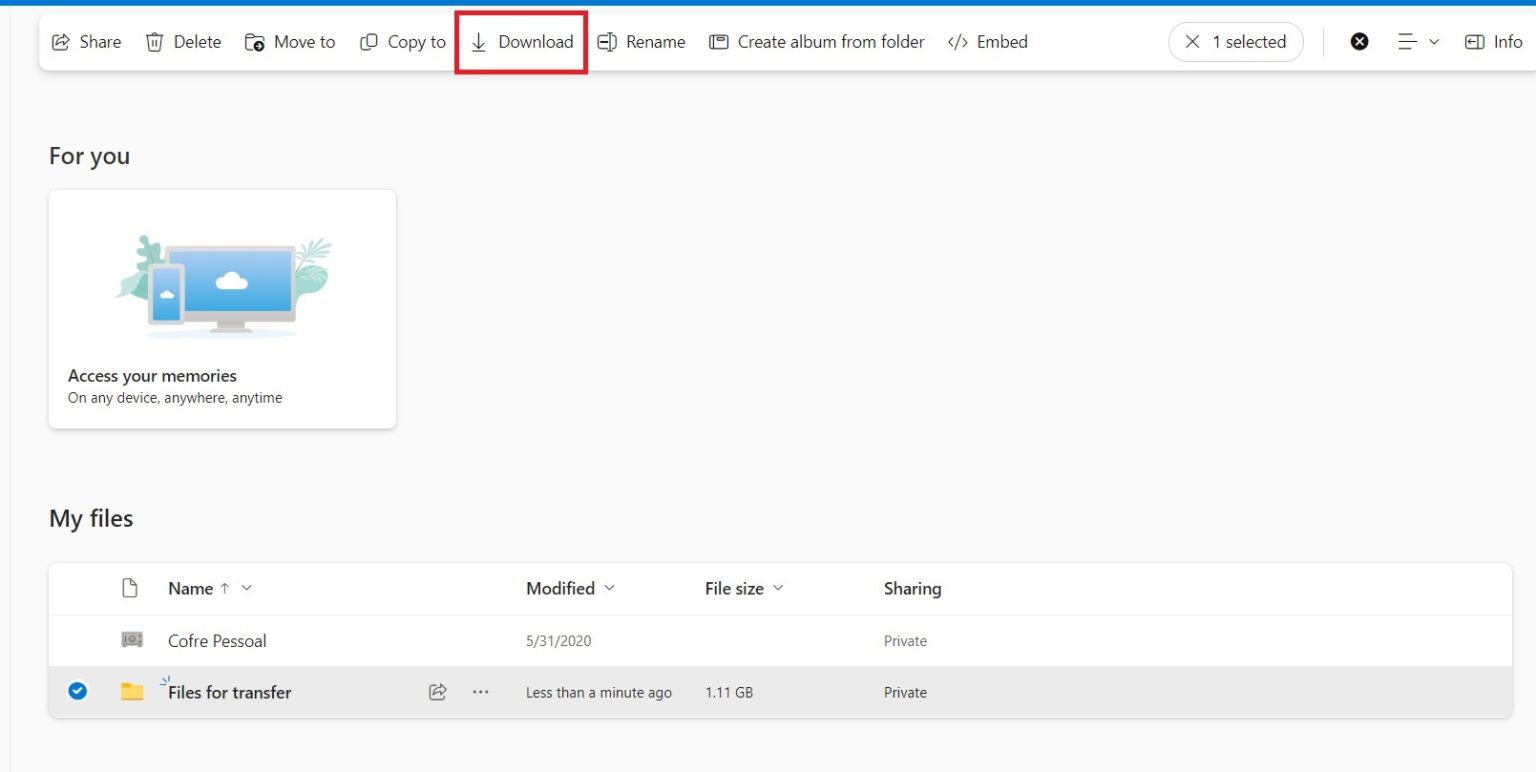
Task: Open the Access your memories card
Action: click(x=222, y=307)
